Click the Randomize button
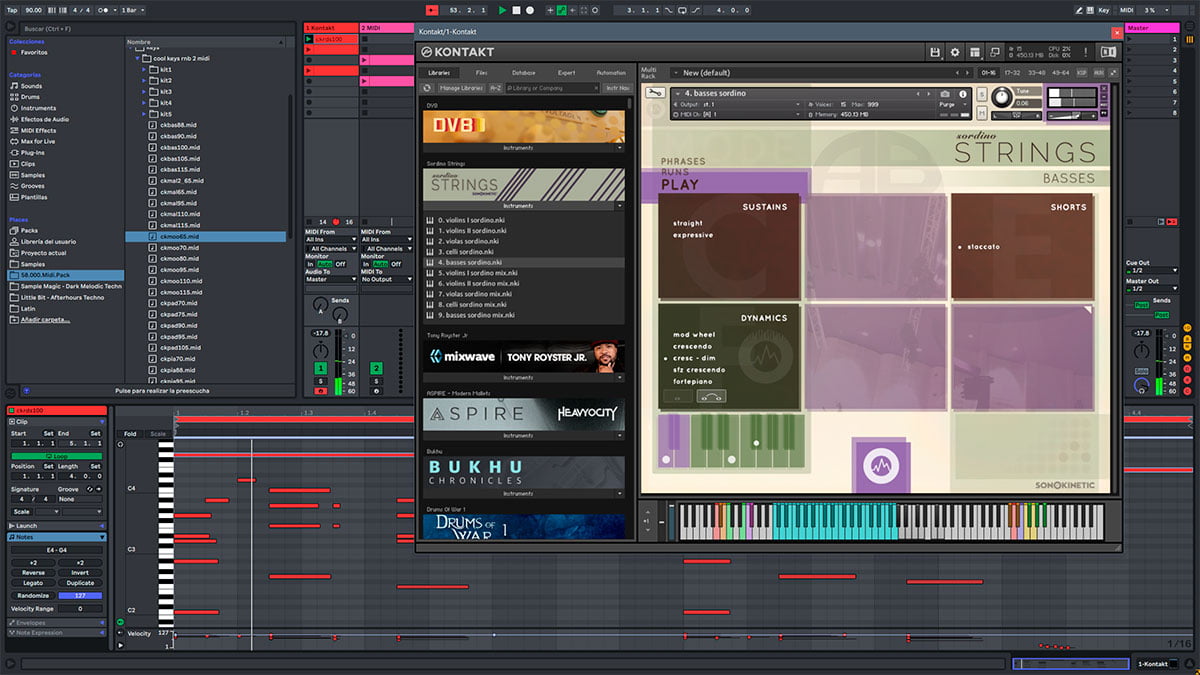 point(32,595)
